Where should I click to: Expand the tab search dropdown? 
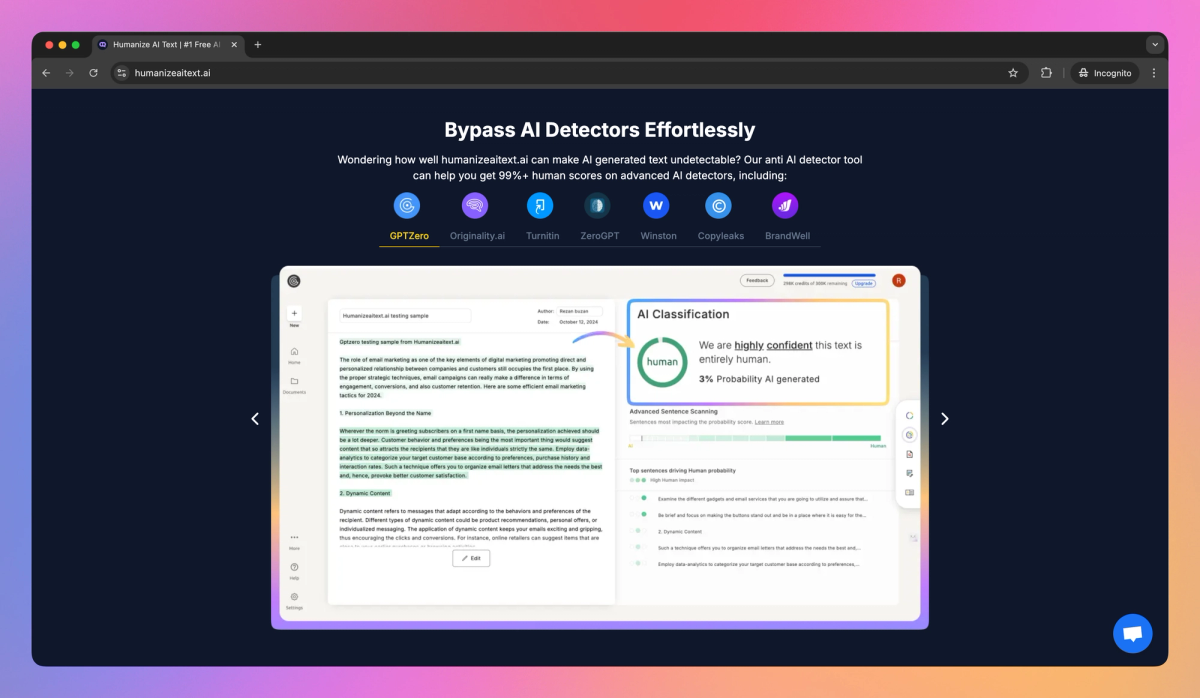coord(1155,44)
